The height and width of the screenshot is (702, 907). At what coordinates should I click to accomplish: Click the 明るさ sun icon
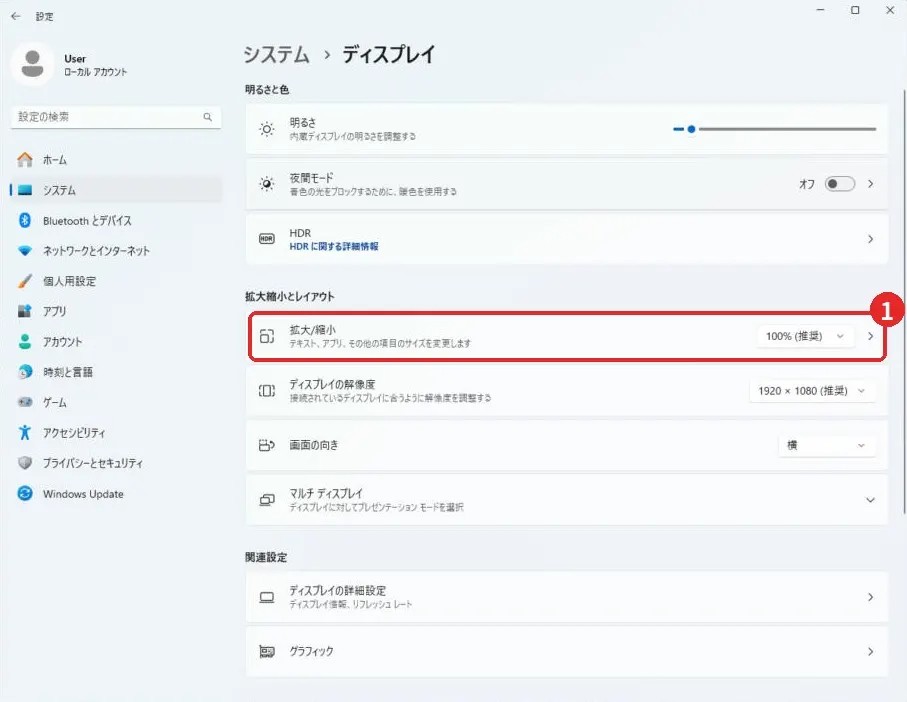(x=267, y=129)
